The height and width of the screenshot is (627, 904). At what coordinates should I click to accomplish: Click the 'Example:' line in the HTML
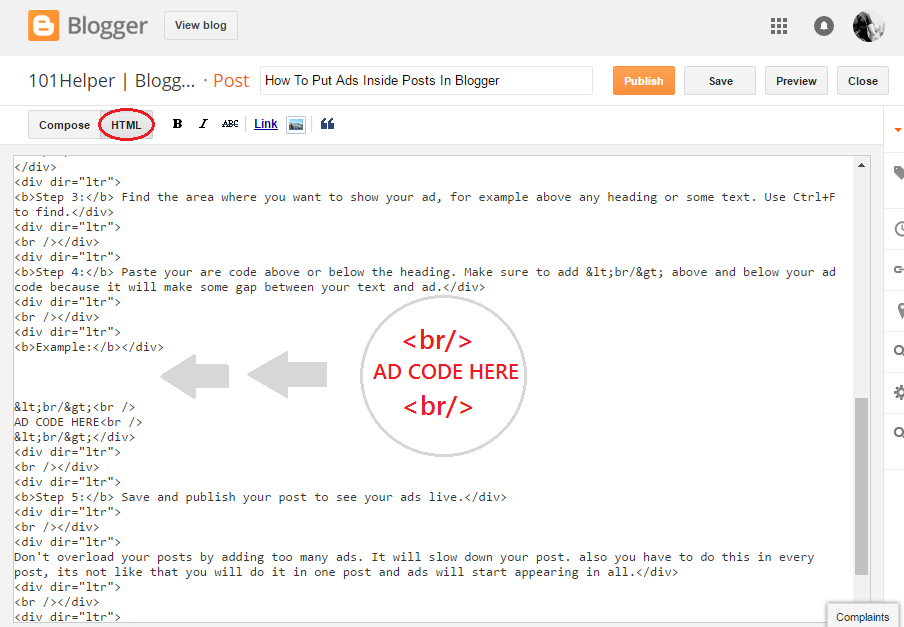pyautogui.click(x=89, y=347)
